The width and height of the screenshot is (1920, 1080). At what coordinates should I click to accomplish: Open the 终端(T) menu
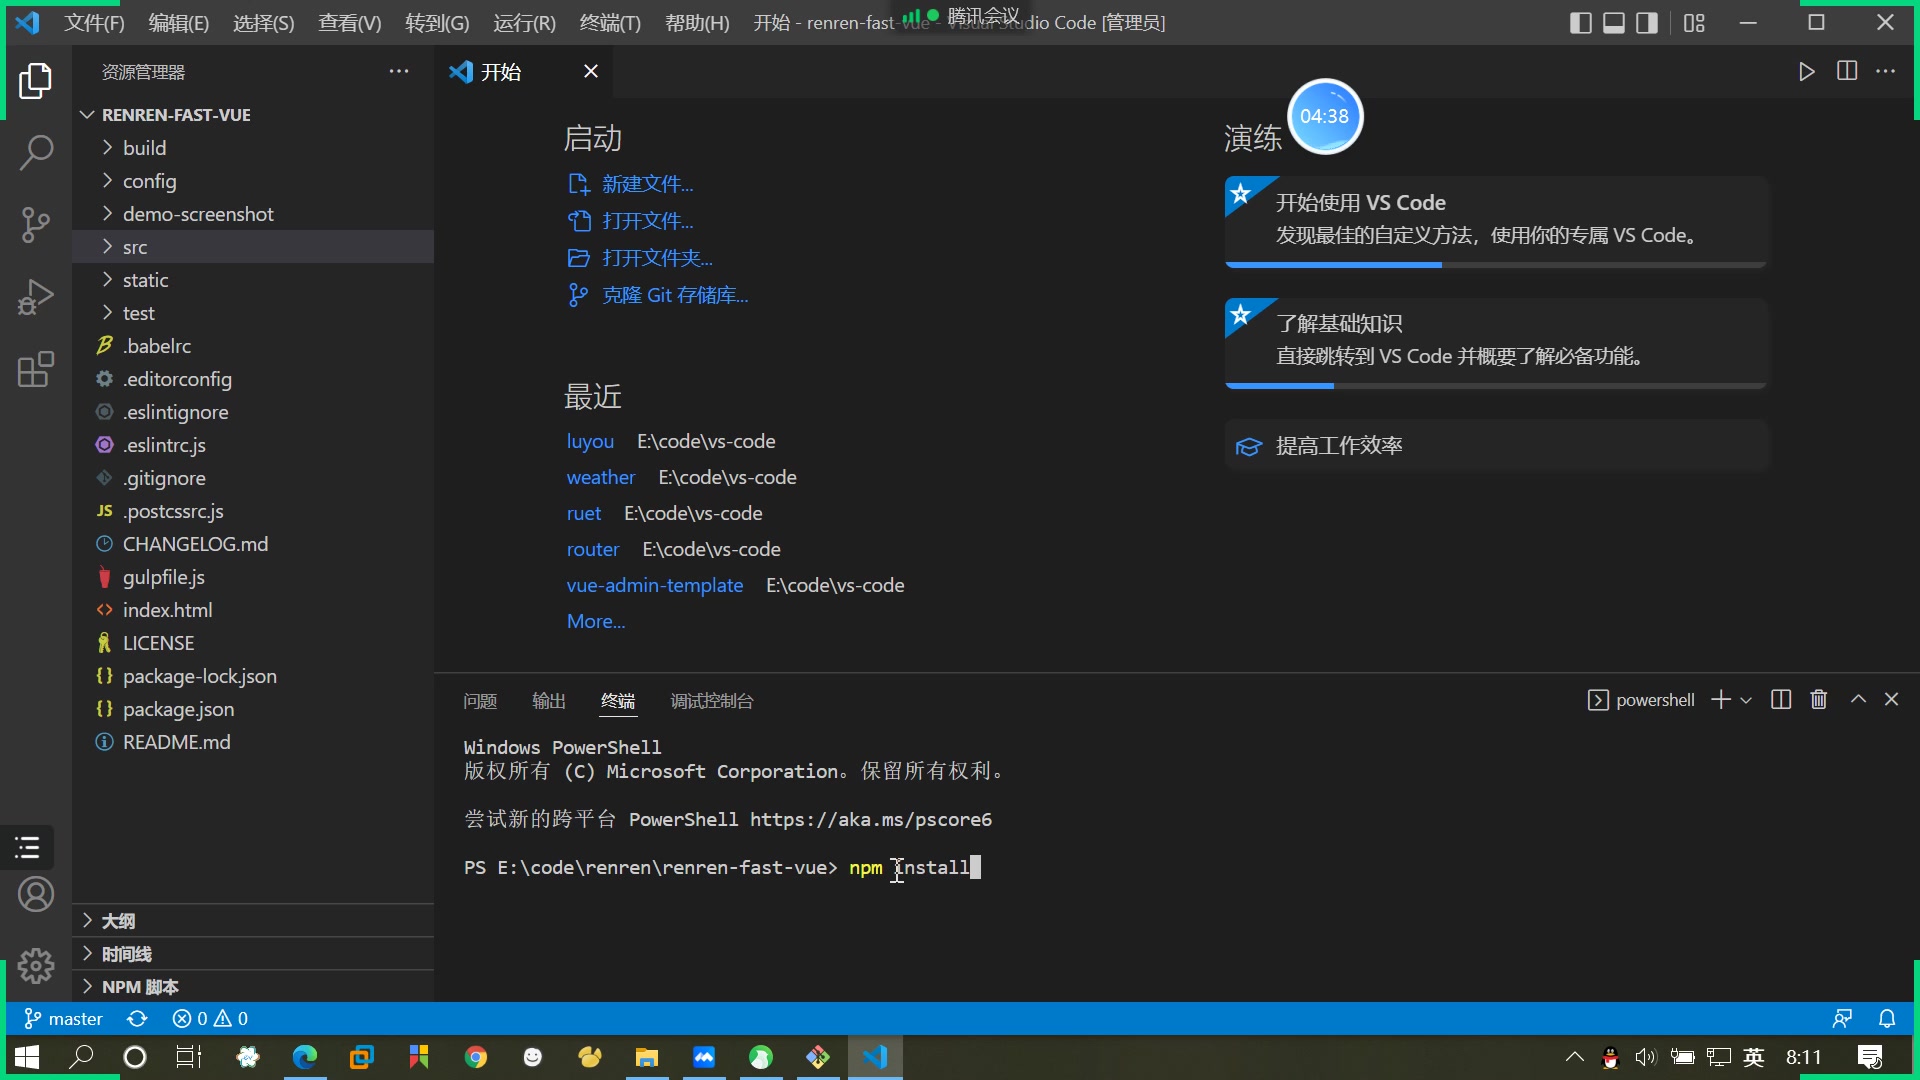[x=610, y=22]
